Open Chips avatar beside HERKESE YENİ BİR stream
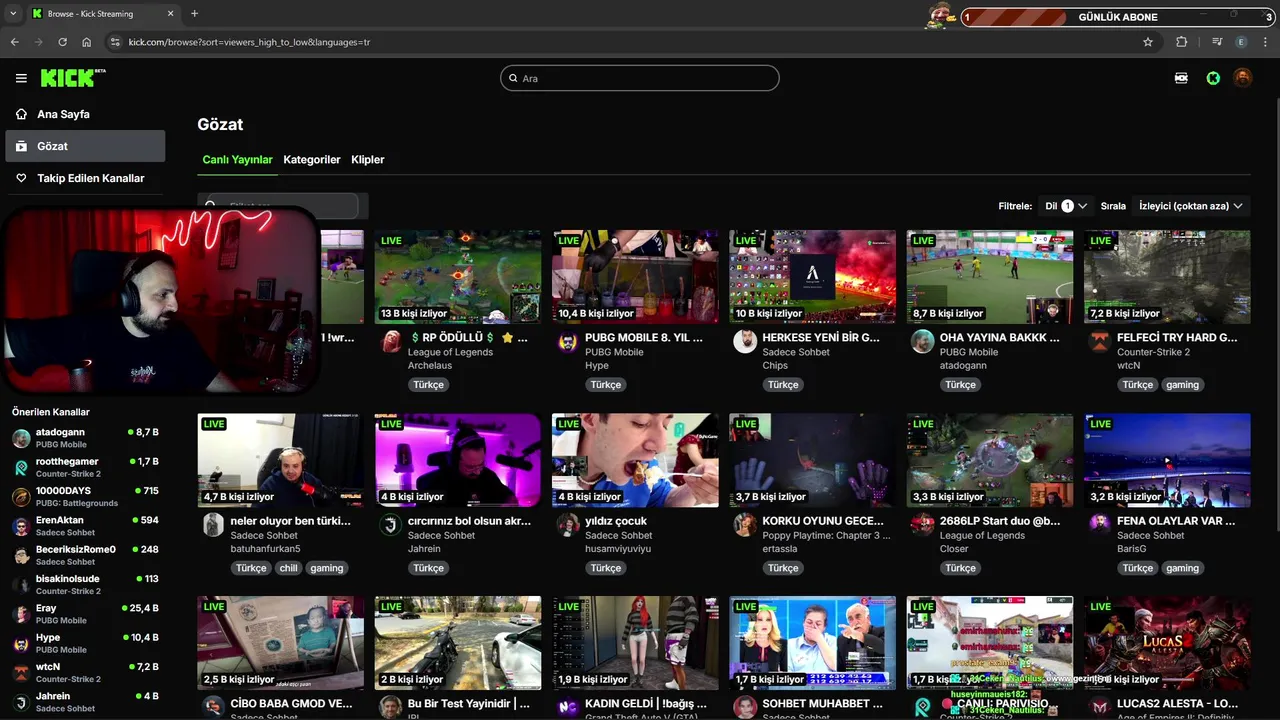This screenshot has height=720, width=1280. [x=745, y=342]
